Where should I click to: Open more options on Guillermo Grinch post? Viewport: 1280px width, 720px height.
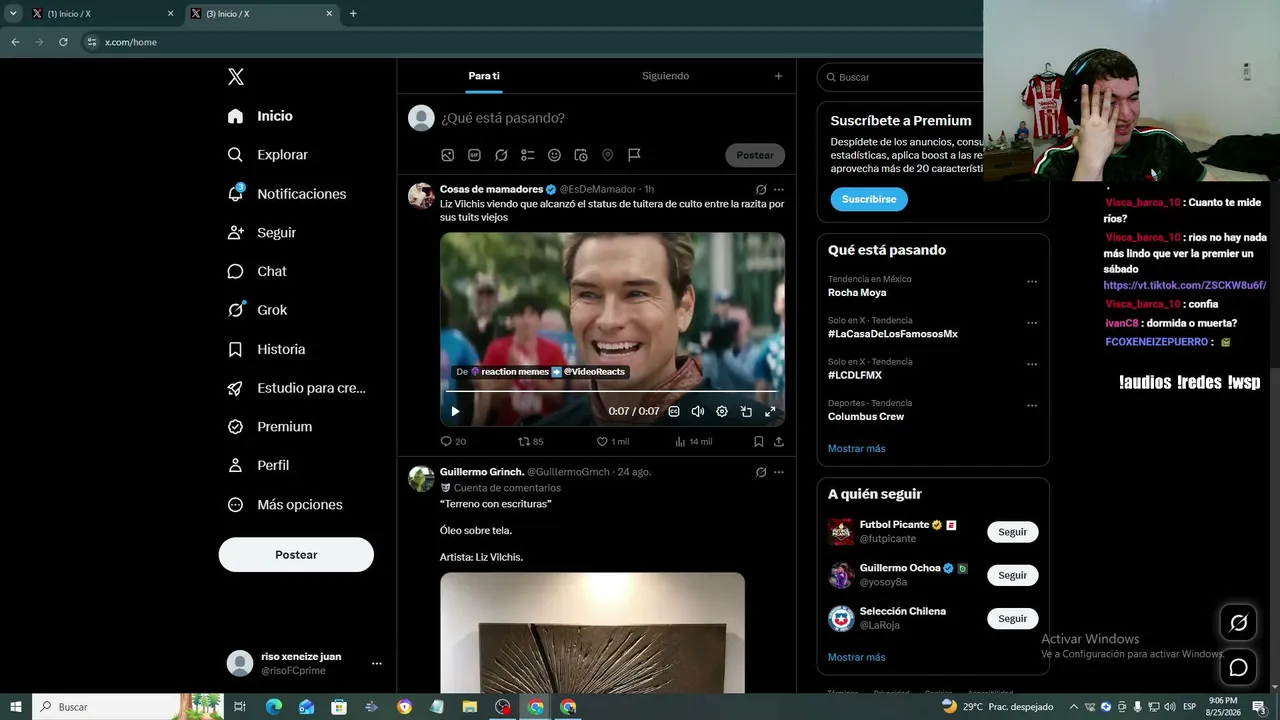point(779,472)
